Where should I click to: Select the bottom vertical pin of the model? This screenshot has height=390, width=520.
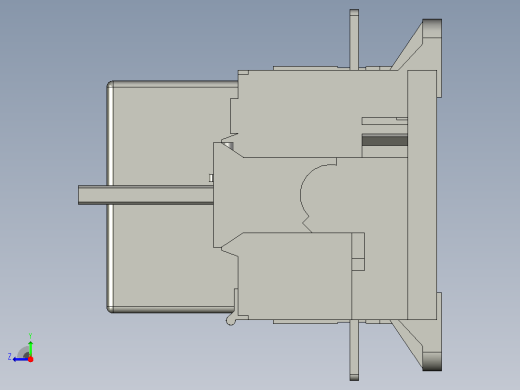[354, 350]
